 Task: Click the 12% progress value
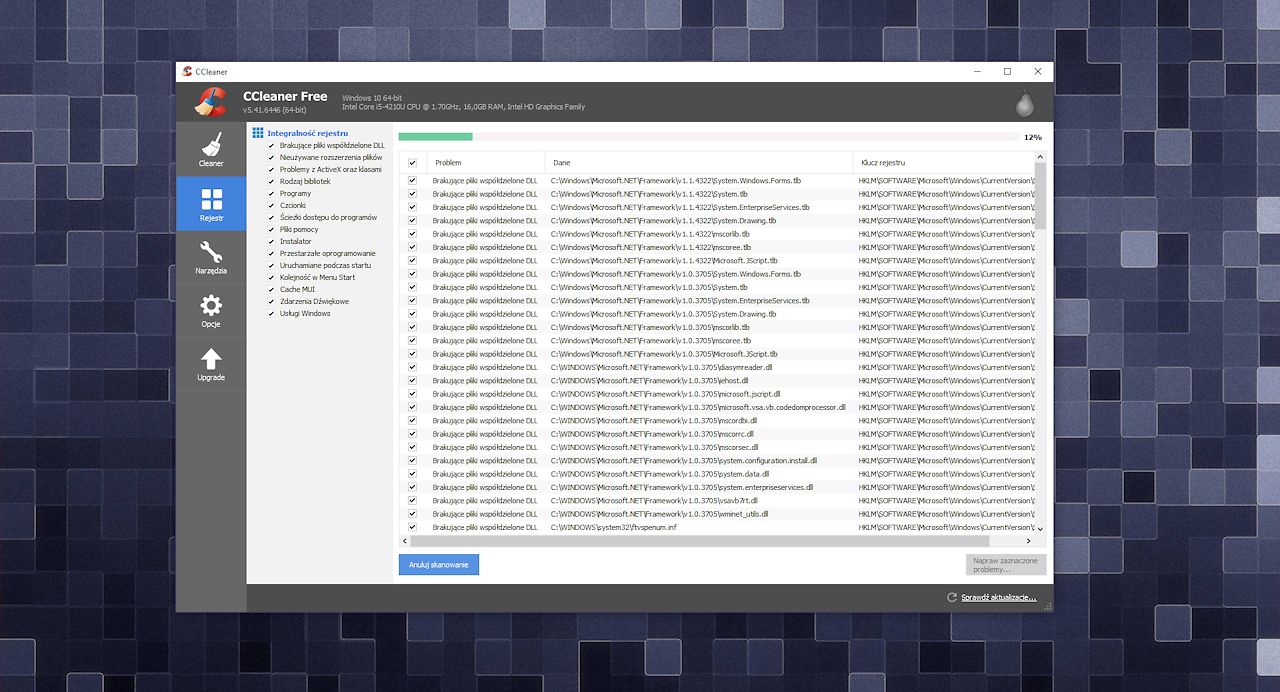1033,137
